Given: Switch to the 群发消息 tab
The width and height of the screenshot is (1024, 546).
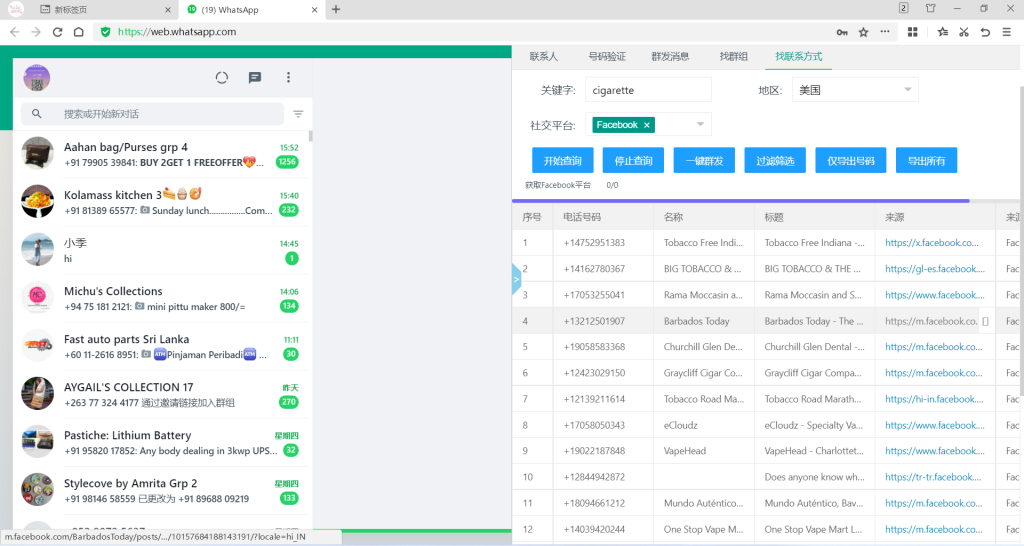Looking at the screenshot, I should coord(669,57).
